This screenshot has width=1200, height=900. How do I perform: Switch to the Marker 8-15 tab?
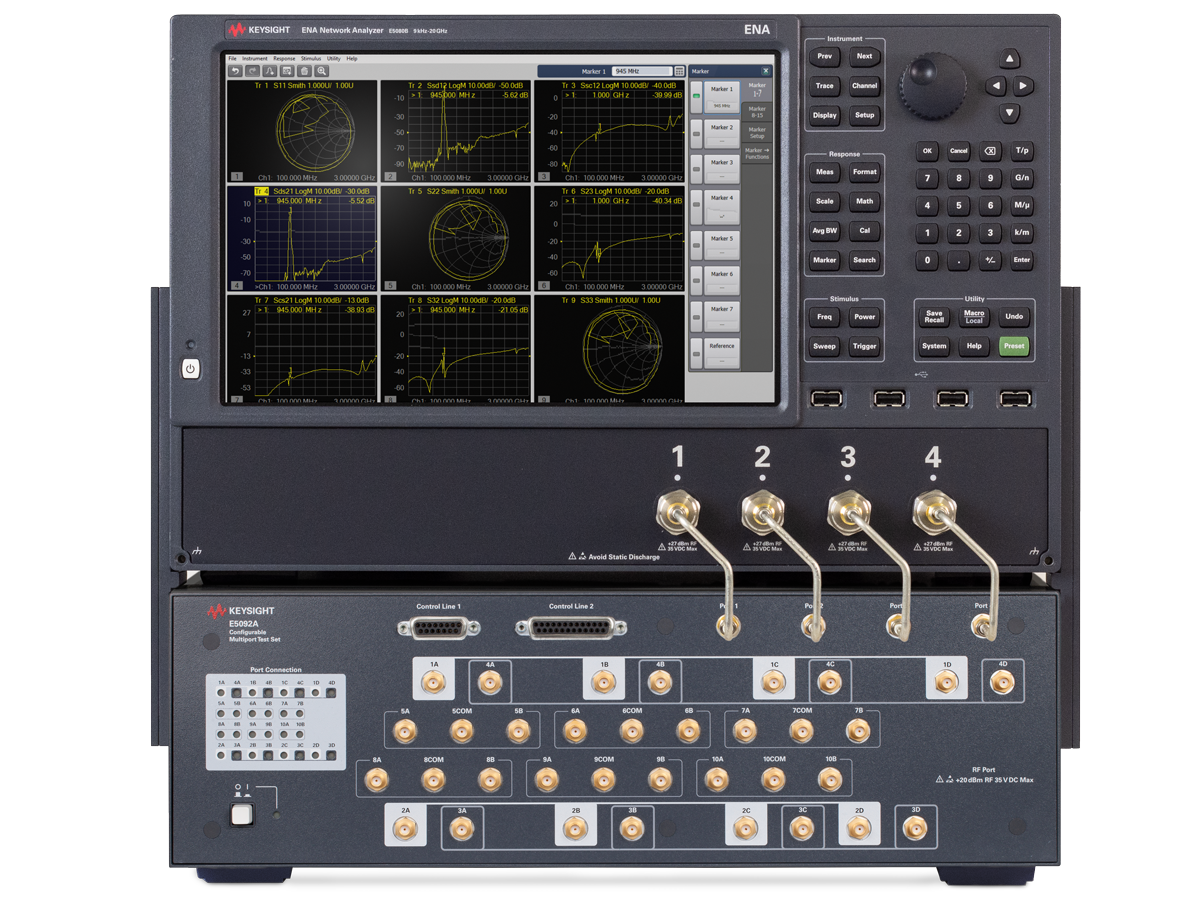coord(757,111)
